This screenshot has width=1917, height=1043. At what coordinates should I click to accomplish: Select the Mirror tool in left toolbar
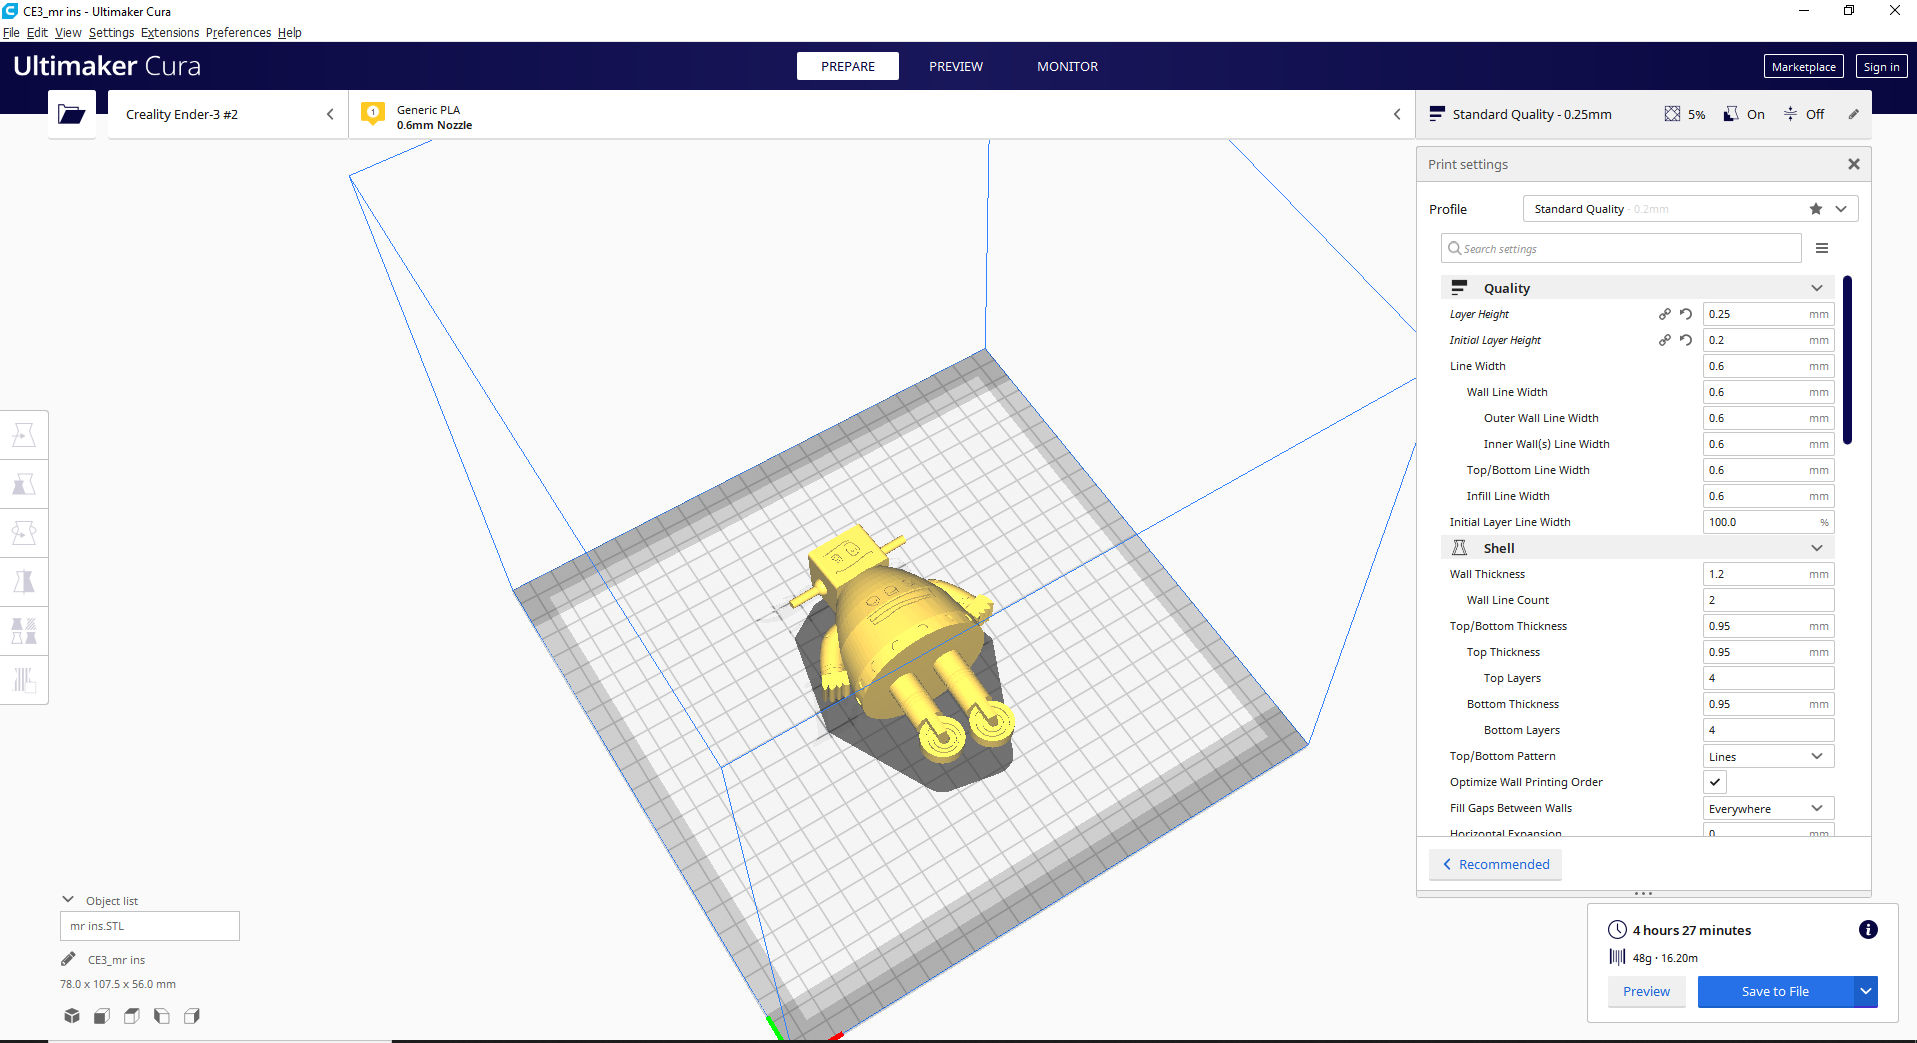coord(24,582)
